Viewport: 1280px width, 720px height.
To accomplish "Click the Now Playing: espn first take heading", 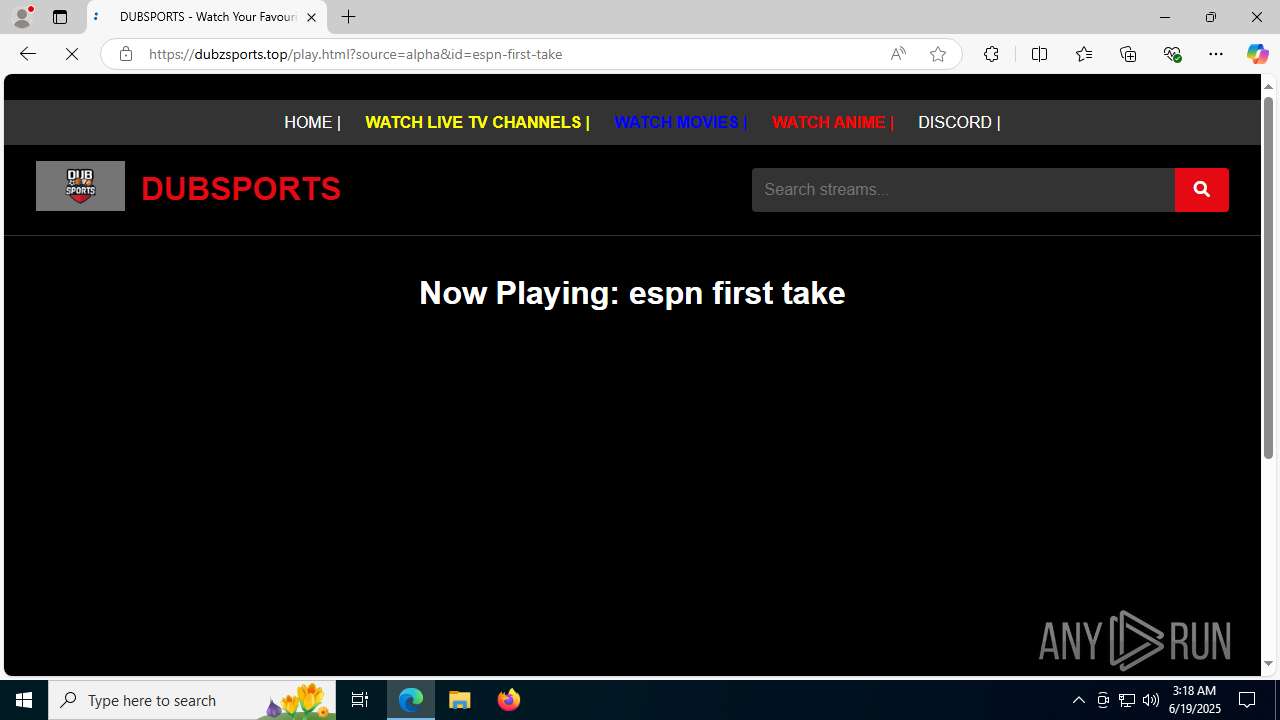I will coord(632,293).
